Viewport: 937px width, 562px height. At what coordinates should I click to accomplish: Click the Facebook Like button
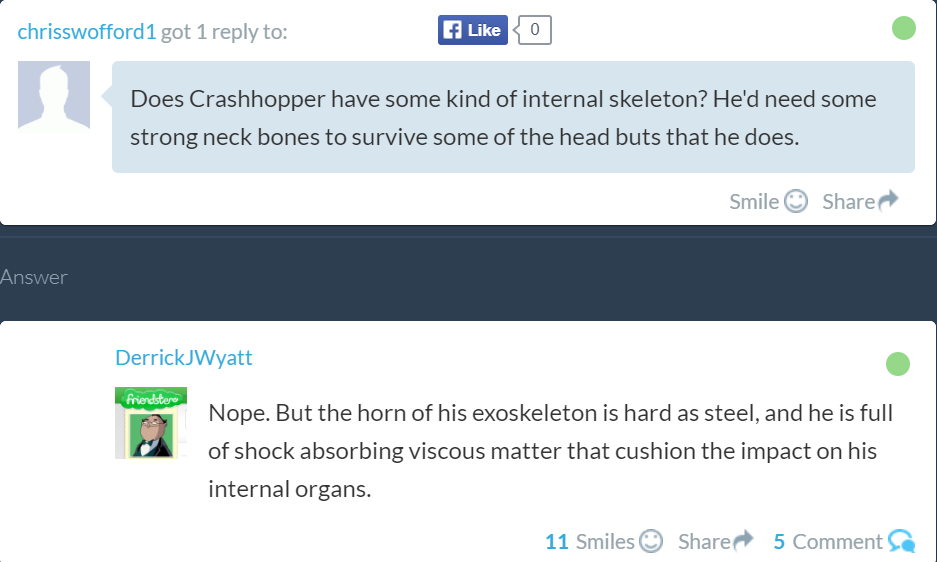tap(472, 30)
